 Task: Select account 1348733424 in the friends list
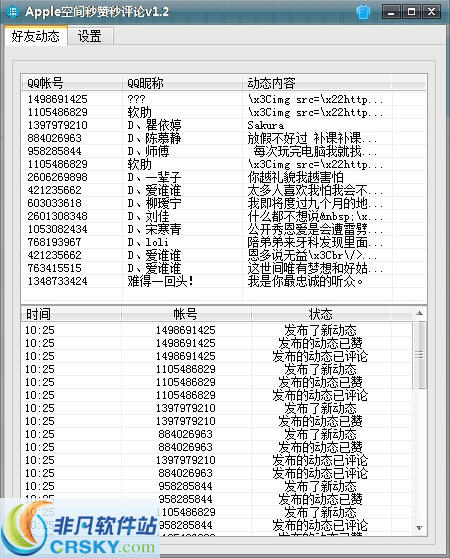57,281
